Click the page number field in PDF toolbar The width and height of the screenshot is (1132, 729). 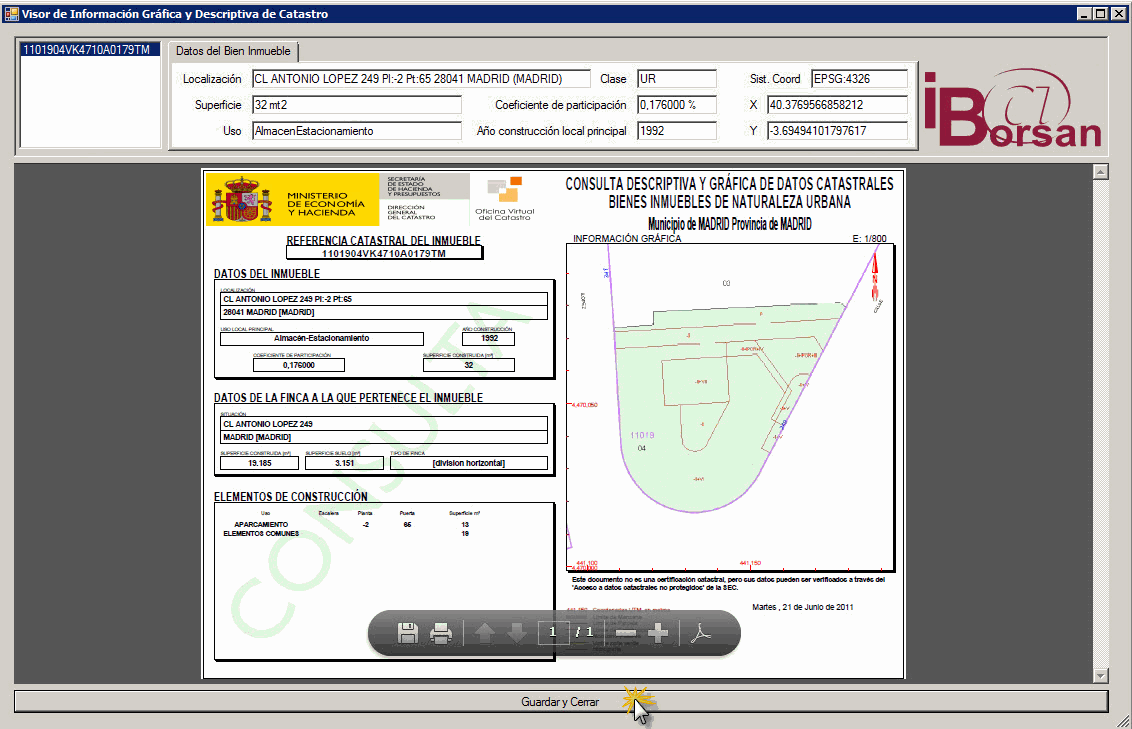pyautogui.click(x=552, y=632)
